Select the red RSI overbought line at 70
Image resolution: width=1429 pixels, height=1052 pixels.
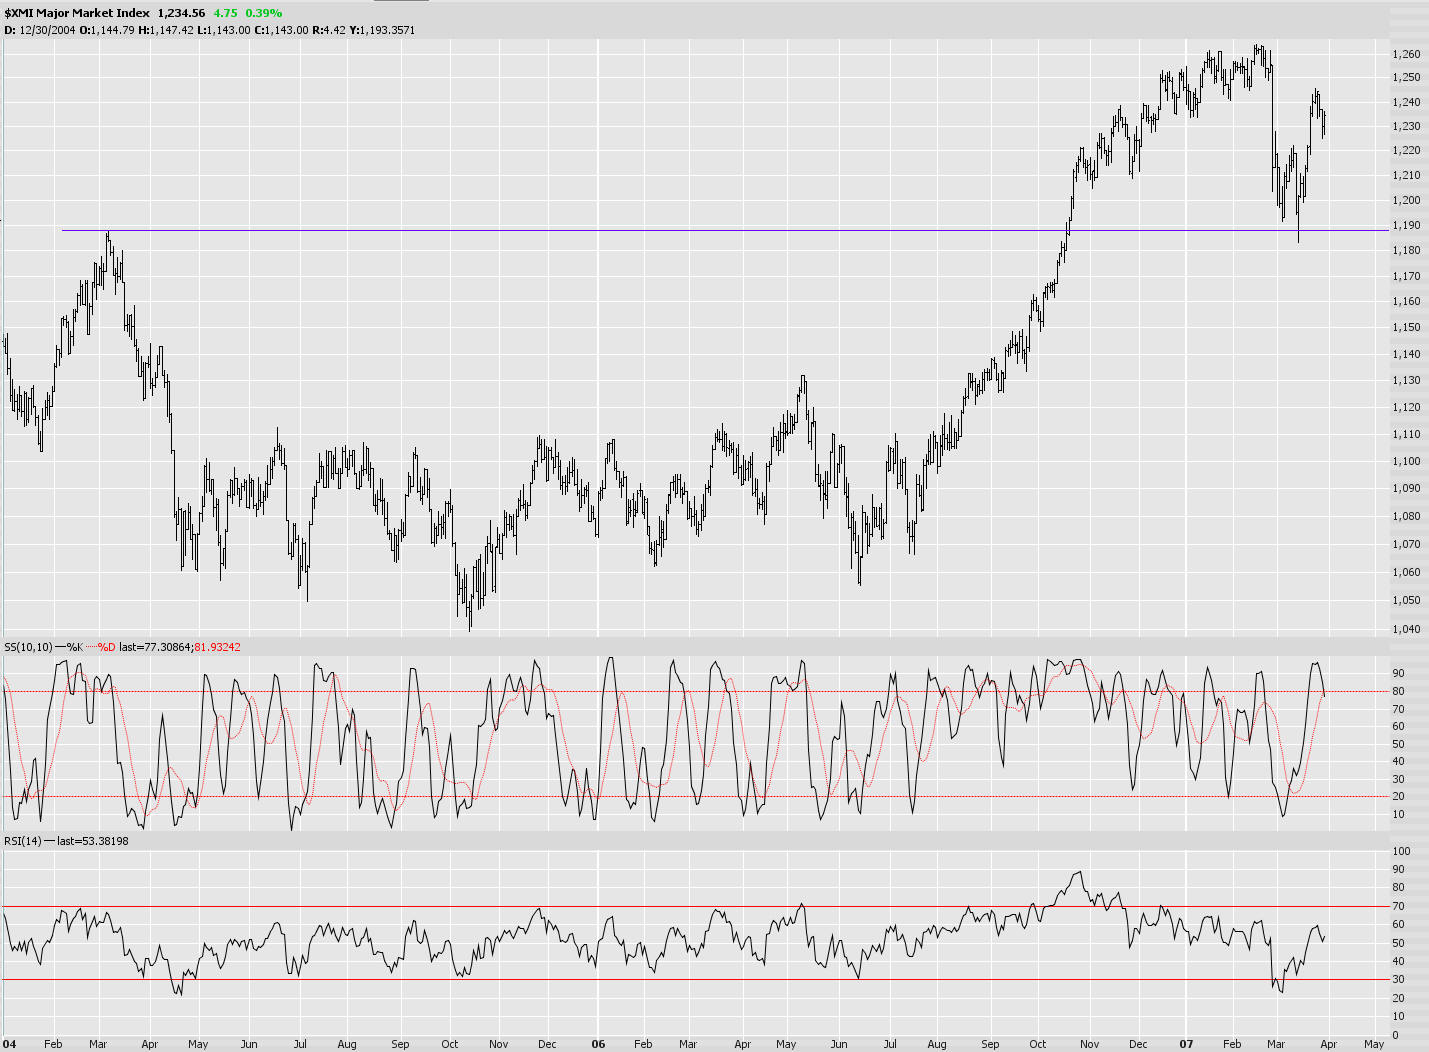point(696,906)
